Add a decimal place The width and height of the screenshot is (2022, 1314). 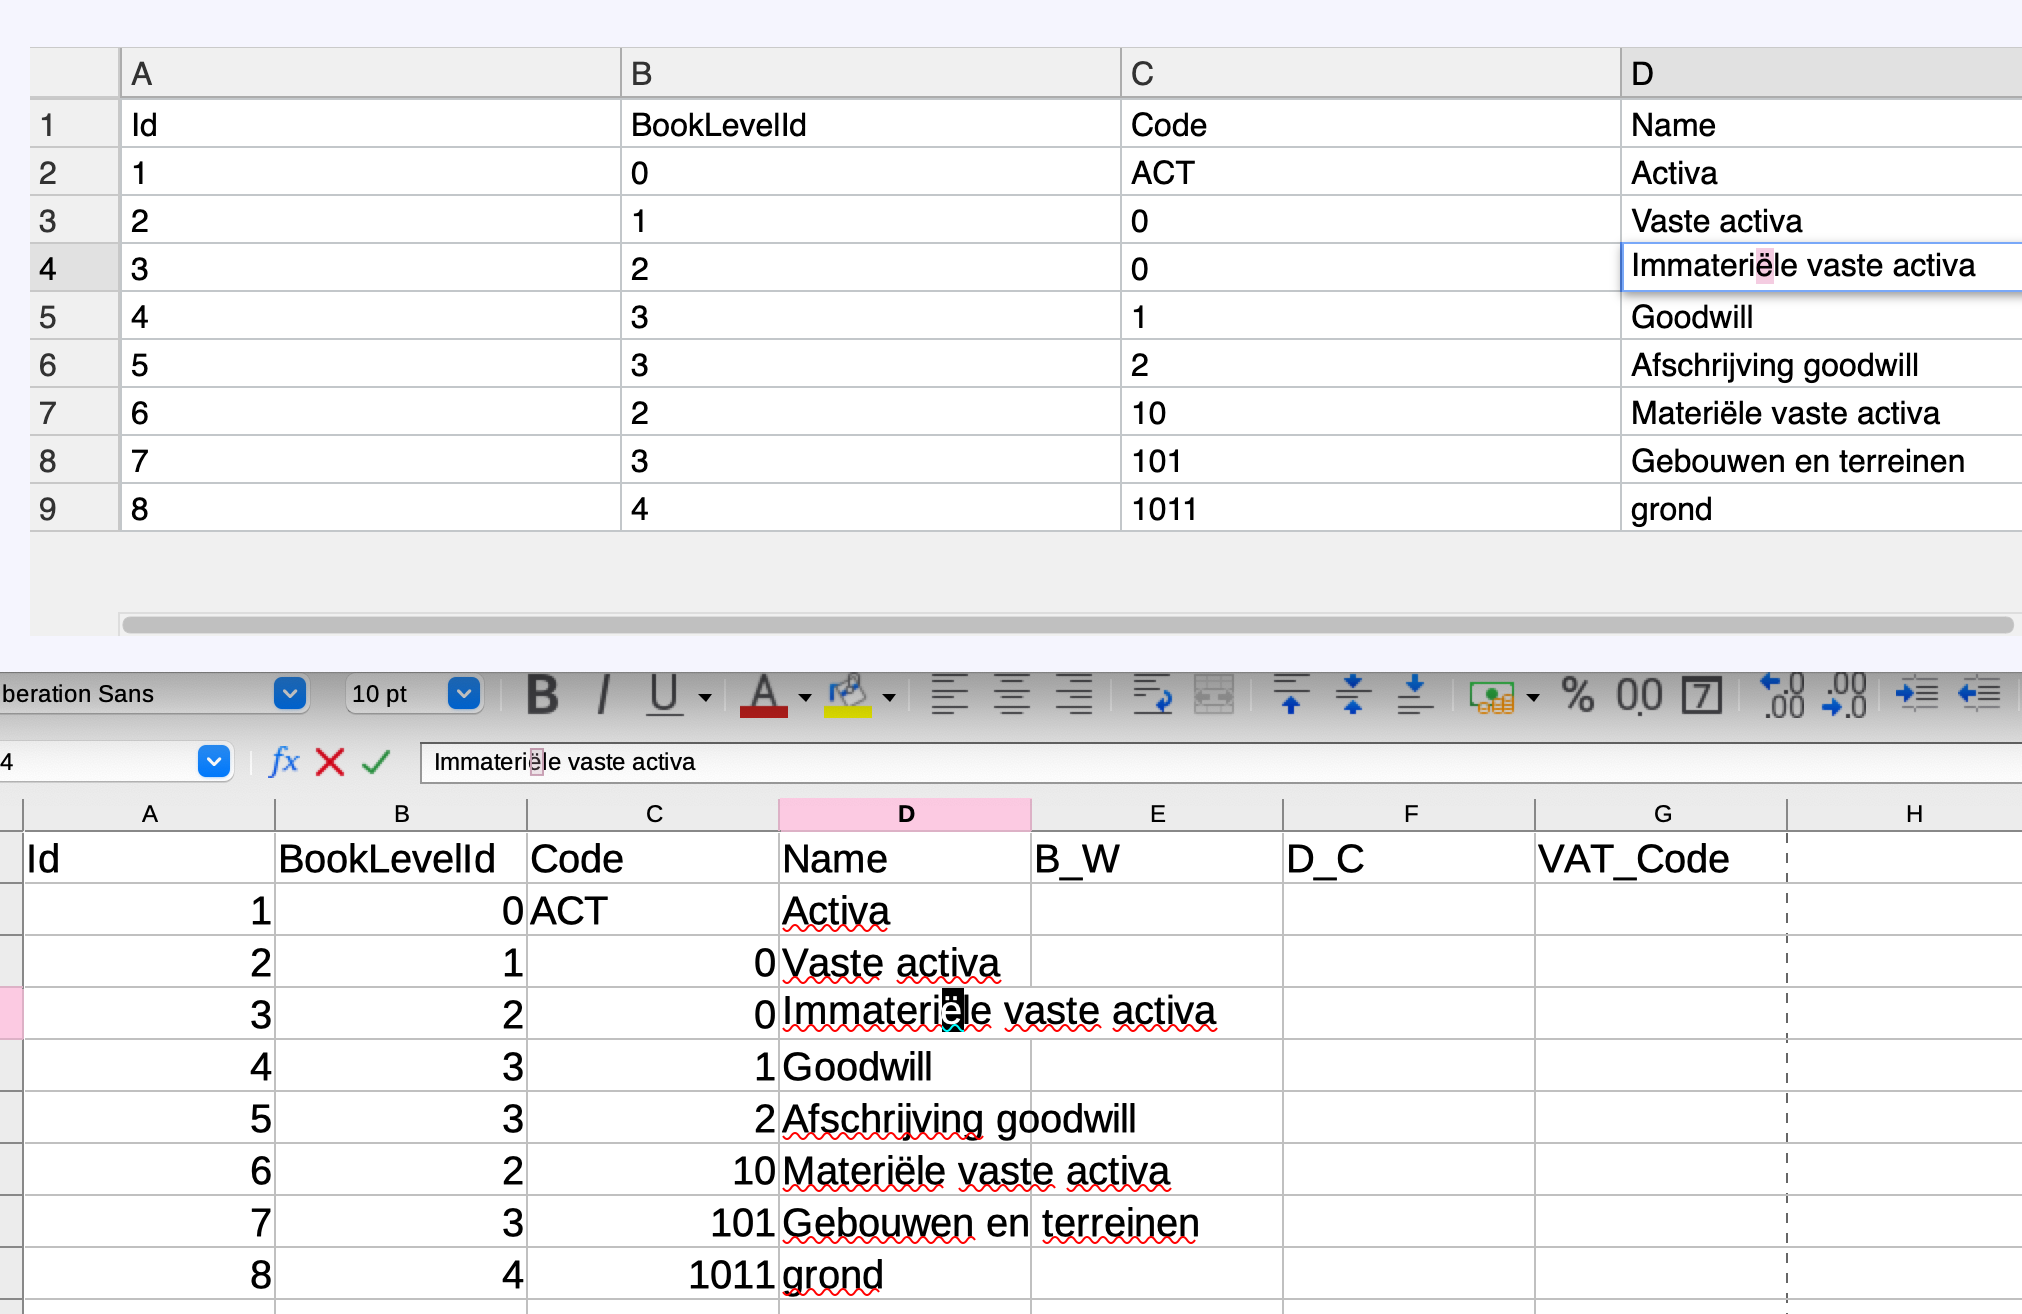(x=1783, y=694)
